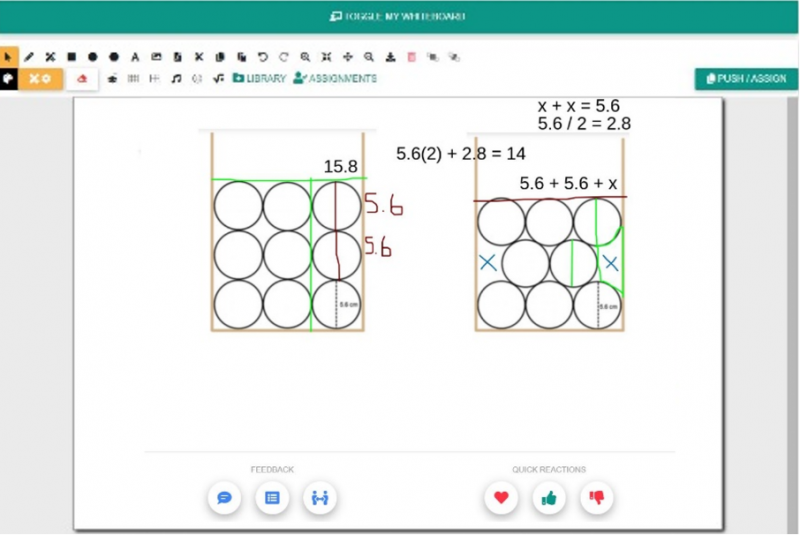Click the download whiteboard icon
Screen dimensions: 800x535
pyautogui.click(x=390, y=57)
